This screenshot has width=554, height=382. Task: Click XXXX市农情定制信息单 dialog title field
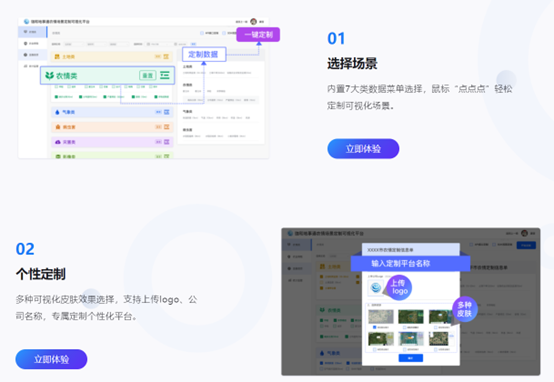pyautogui.click(x=411, y=249)
